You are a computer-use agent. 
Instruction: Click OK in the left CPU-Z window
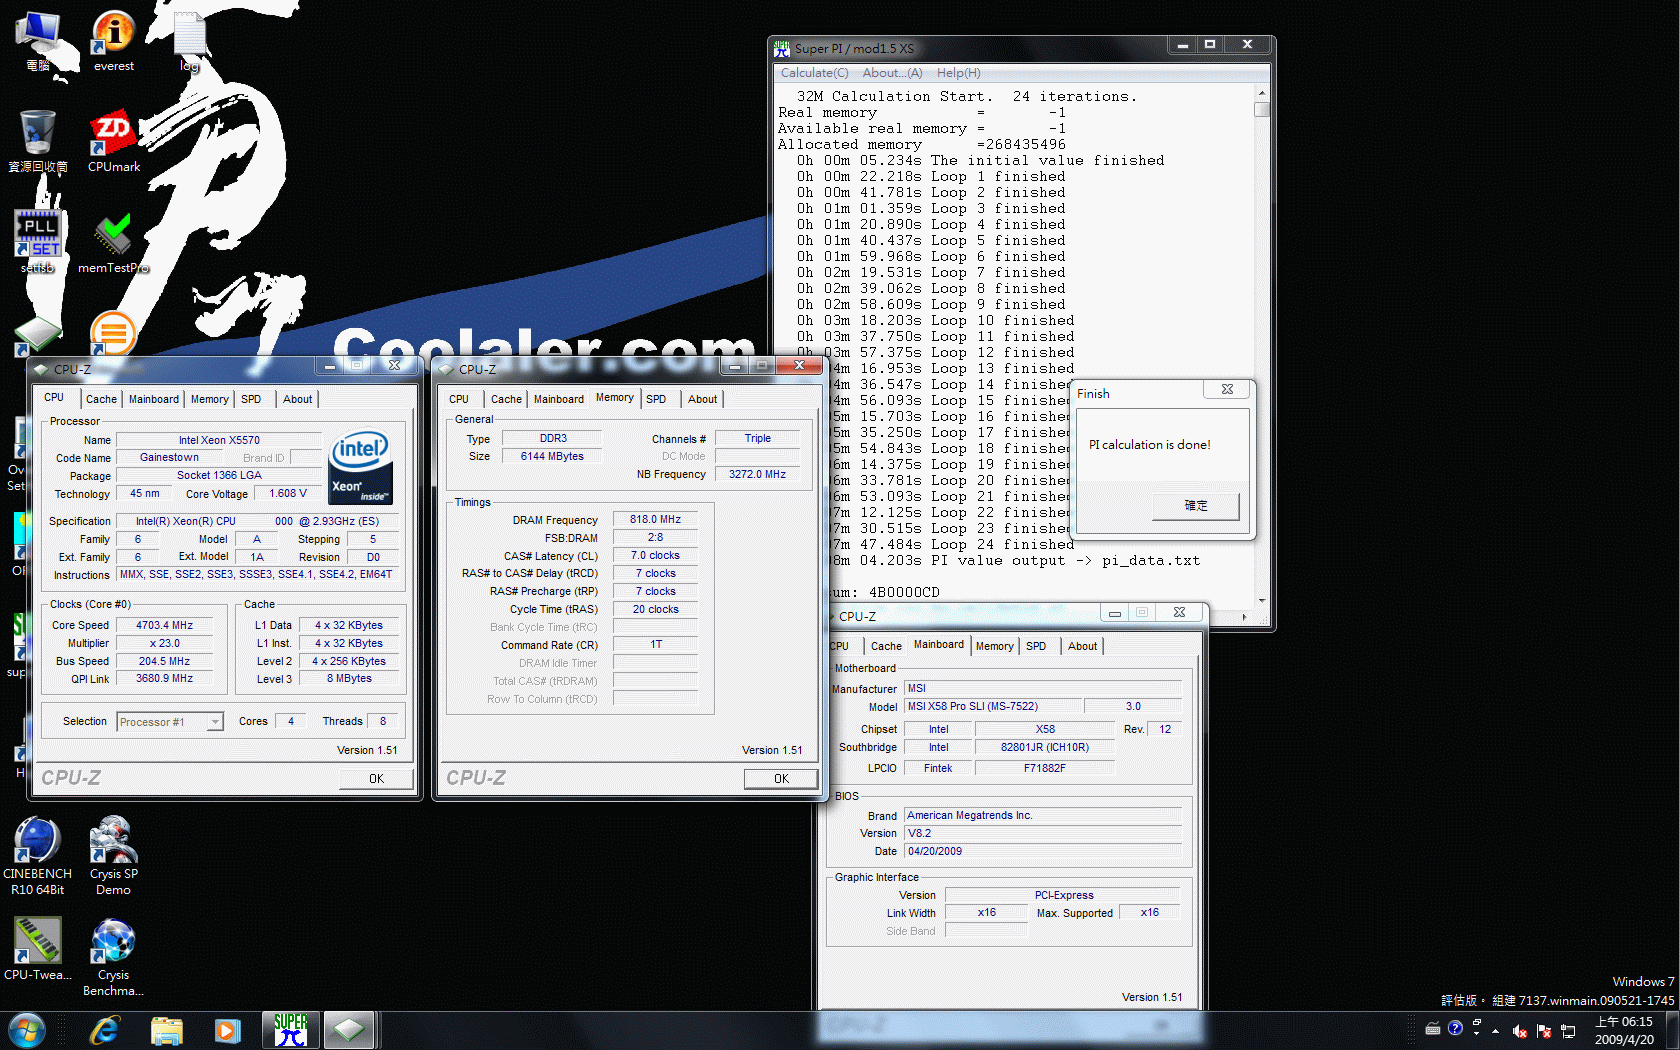(376, 778)
